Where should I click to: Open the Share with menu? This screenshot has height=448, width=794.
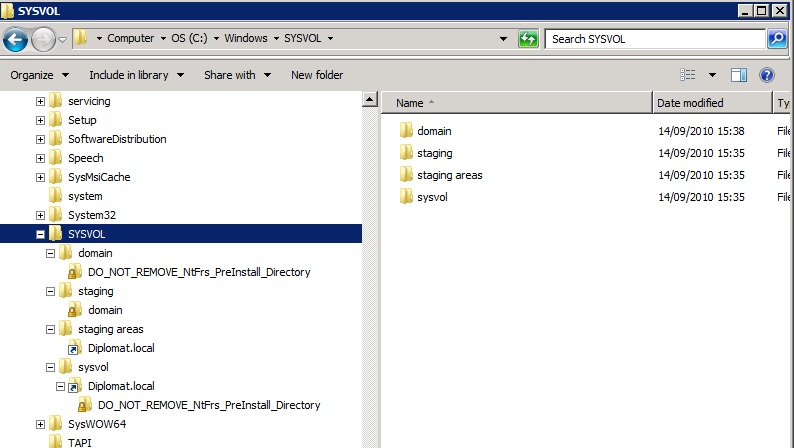pyautogui.click(x=237, y=75)
